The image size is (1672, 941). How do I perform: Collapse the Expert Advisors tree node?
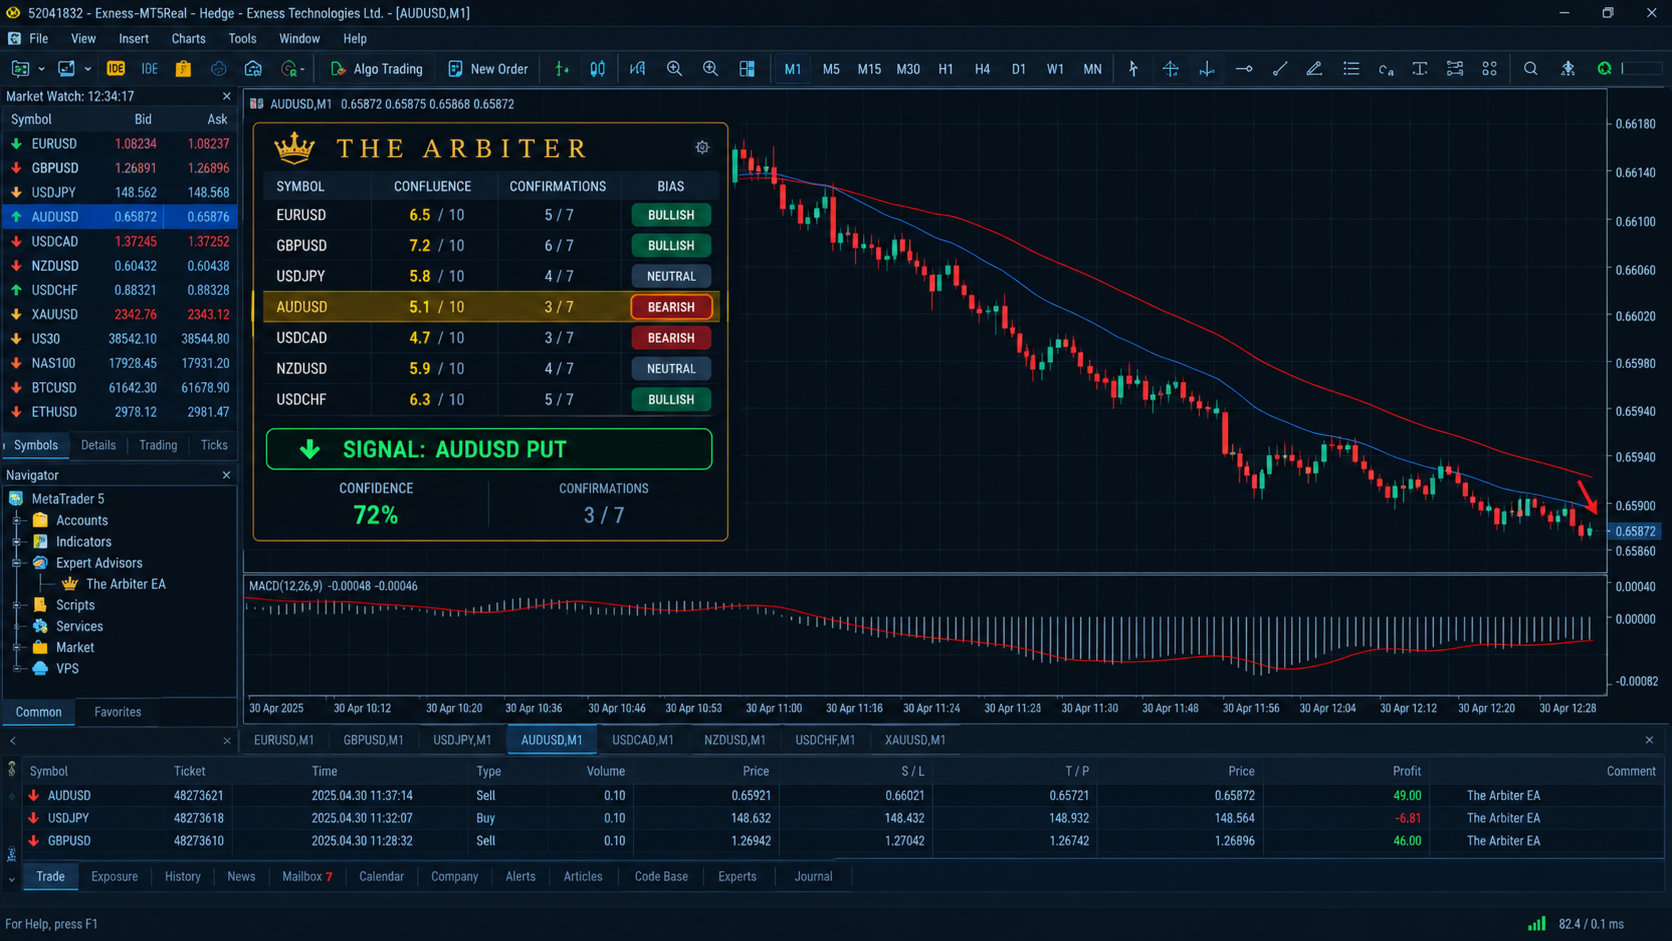point(17,563)
